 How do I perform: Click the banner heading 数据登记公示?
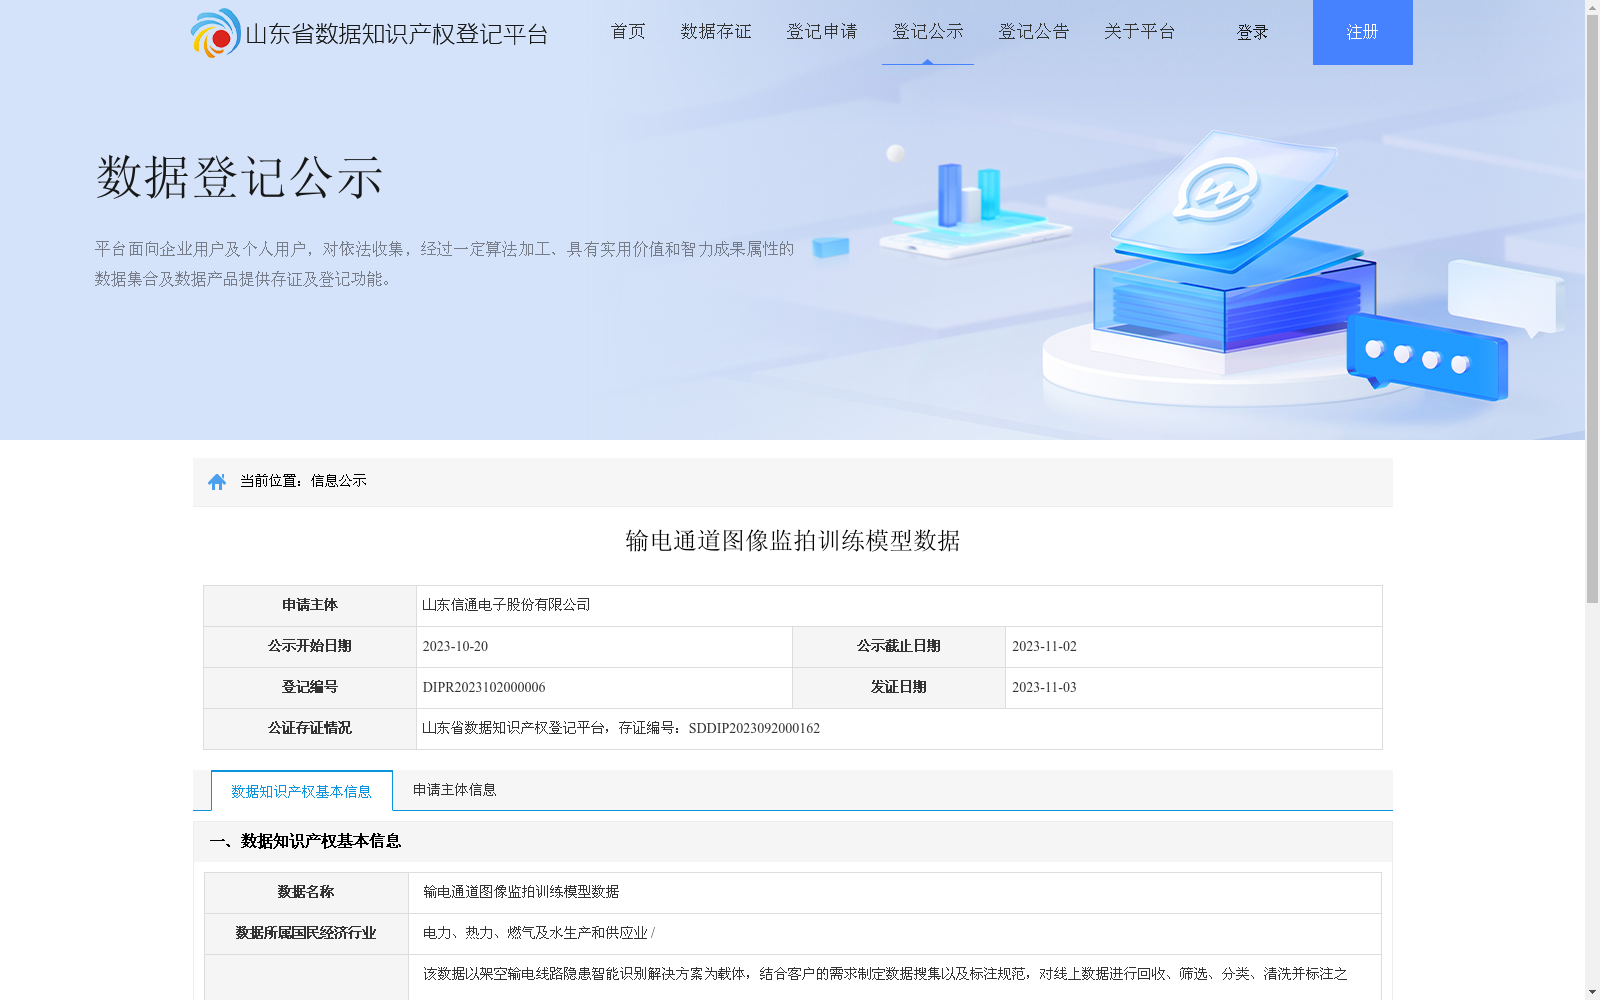240,178
